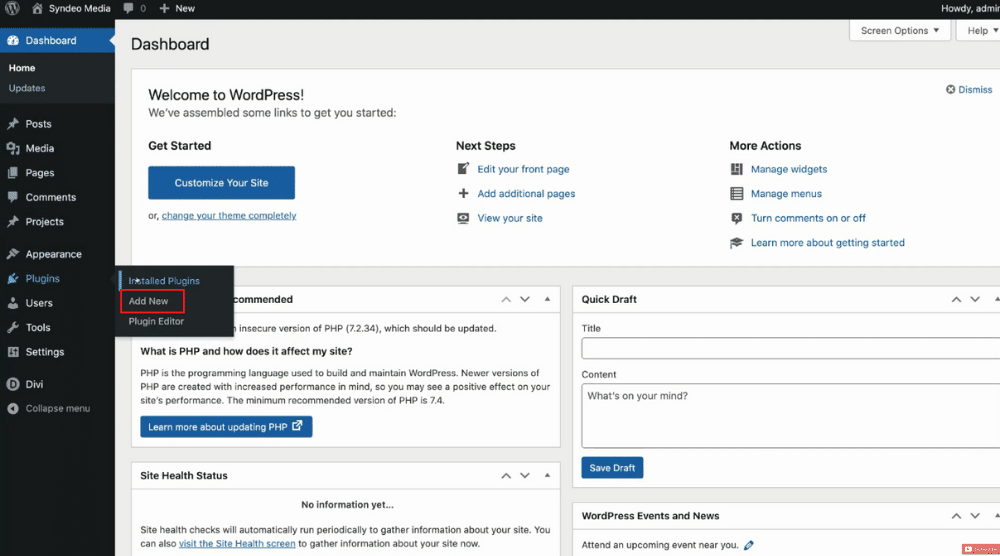Viewport: 1000px width, 556px height.
Task: Open the comments bubble icon in admin bar
Action: point(128,8)
